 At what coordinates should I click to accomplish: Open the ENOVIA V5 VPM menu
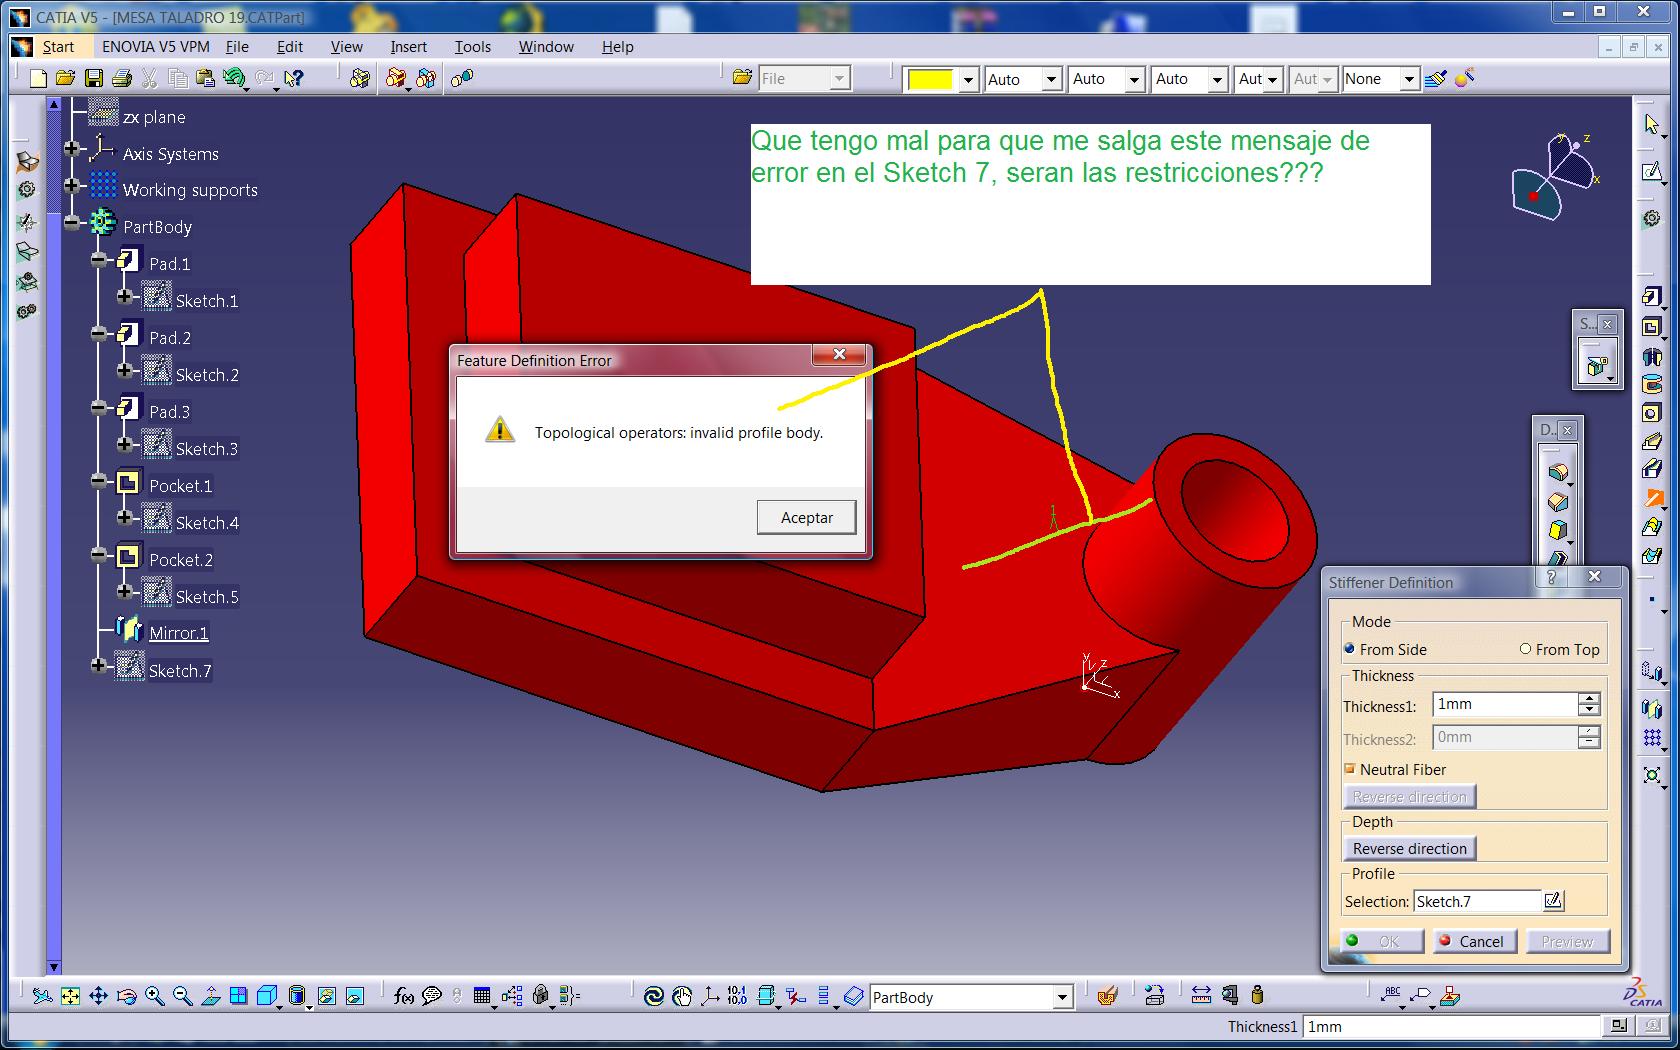click(x=156, y=47)
